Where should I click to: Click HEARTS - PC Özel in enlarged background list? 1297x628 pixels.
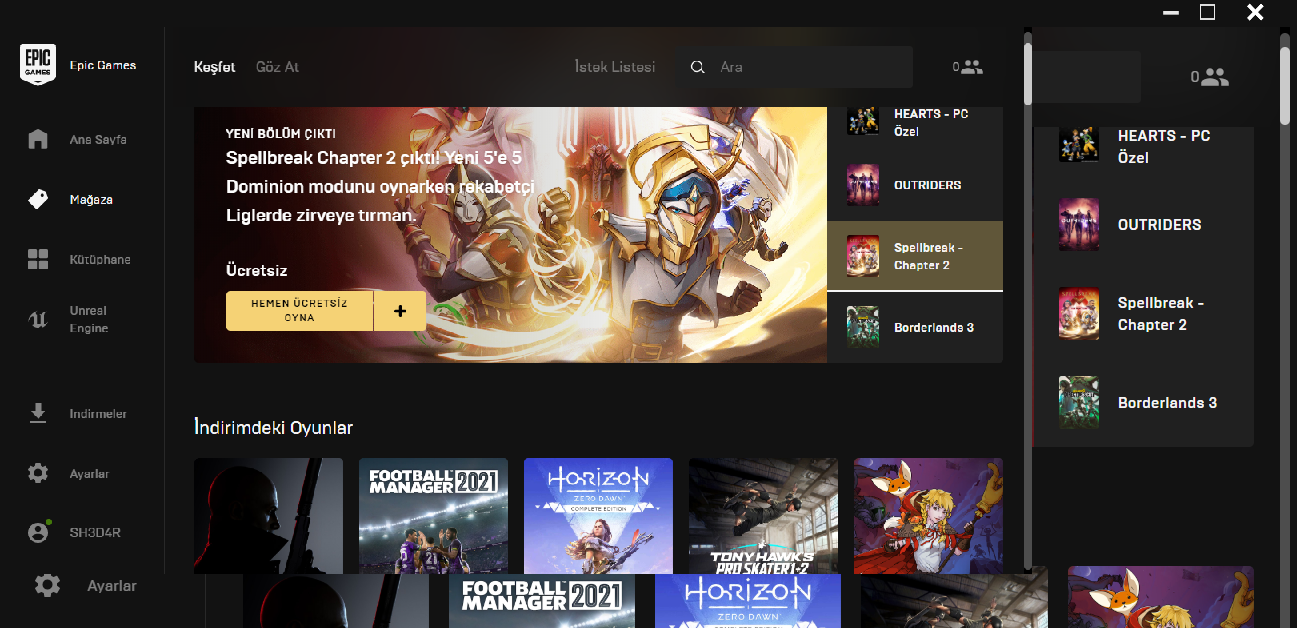(x=1143, y=146)
